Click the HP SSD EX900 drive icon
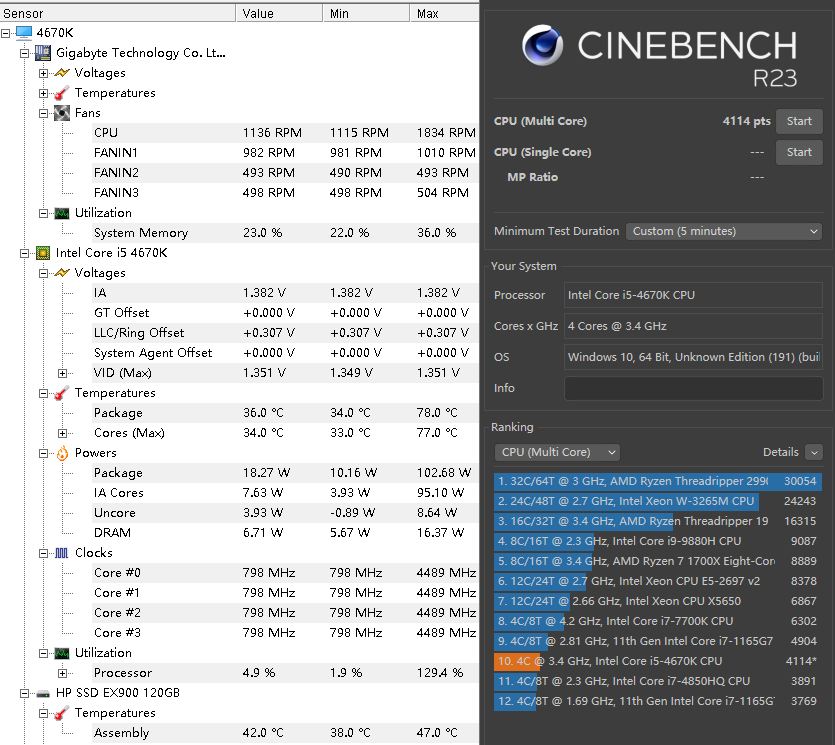 (x=43, y=693)
